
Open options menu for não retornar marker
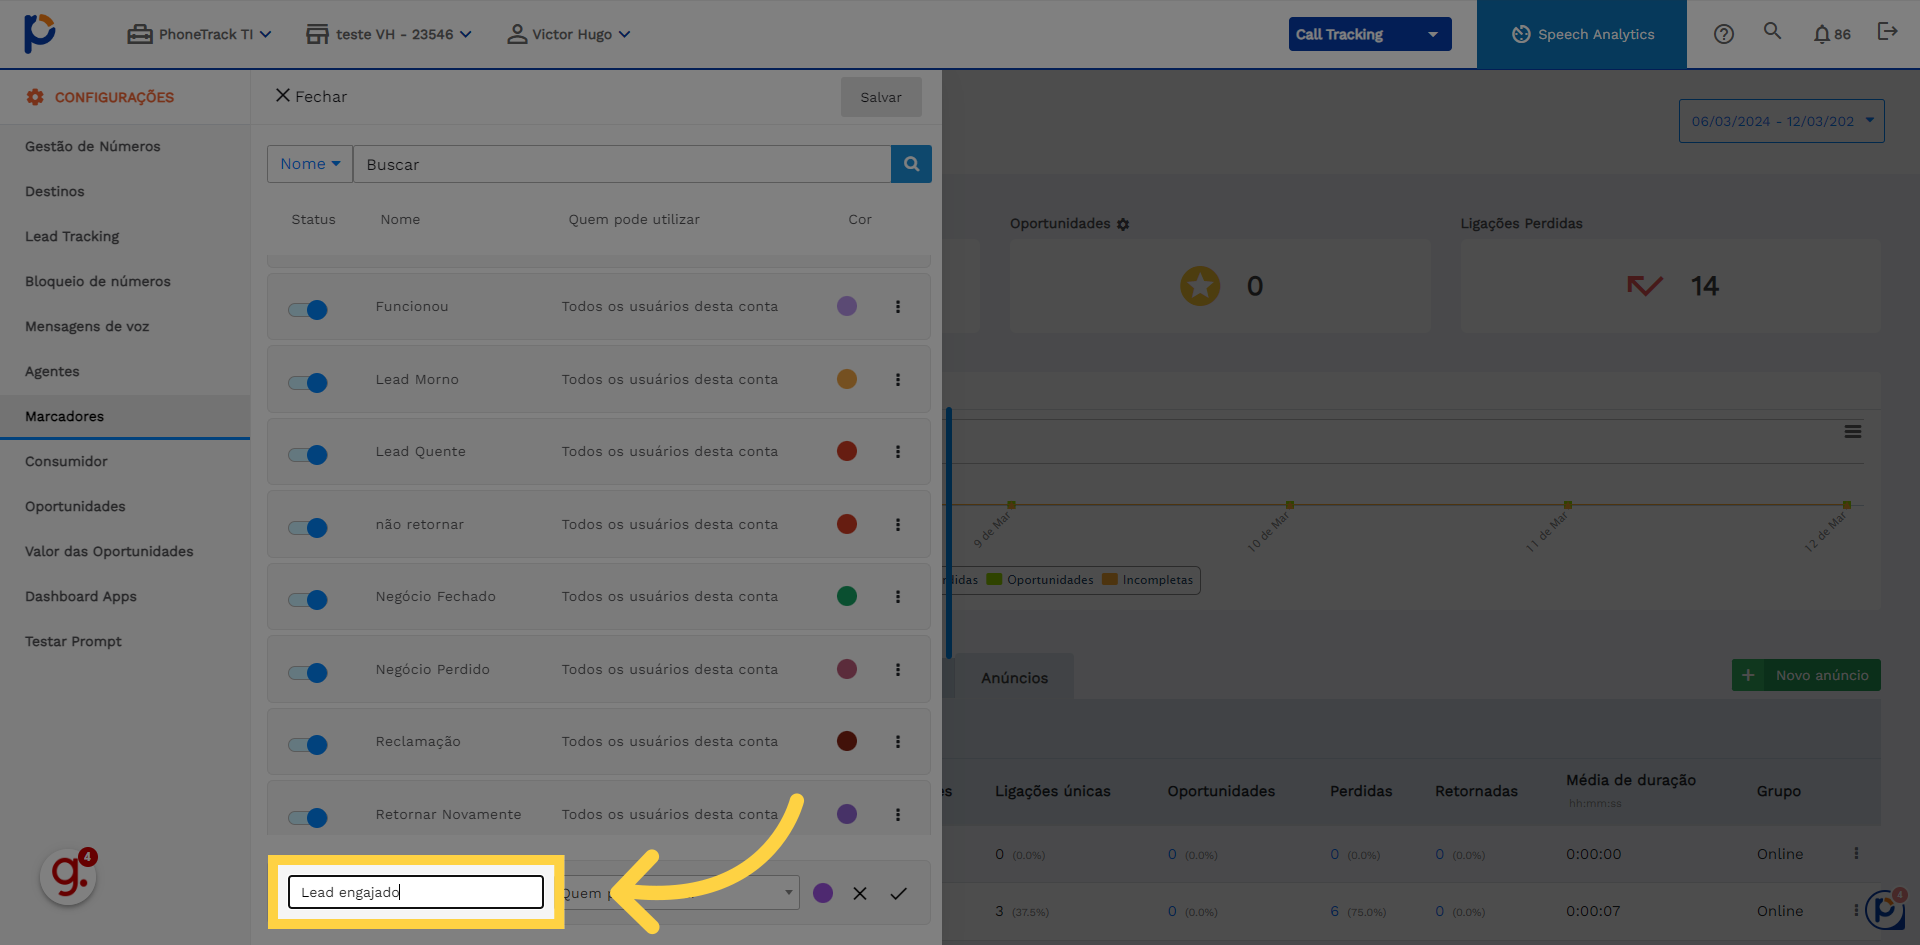[898, 525]
